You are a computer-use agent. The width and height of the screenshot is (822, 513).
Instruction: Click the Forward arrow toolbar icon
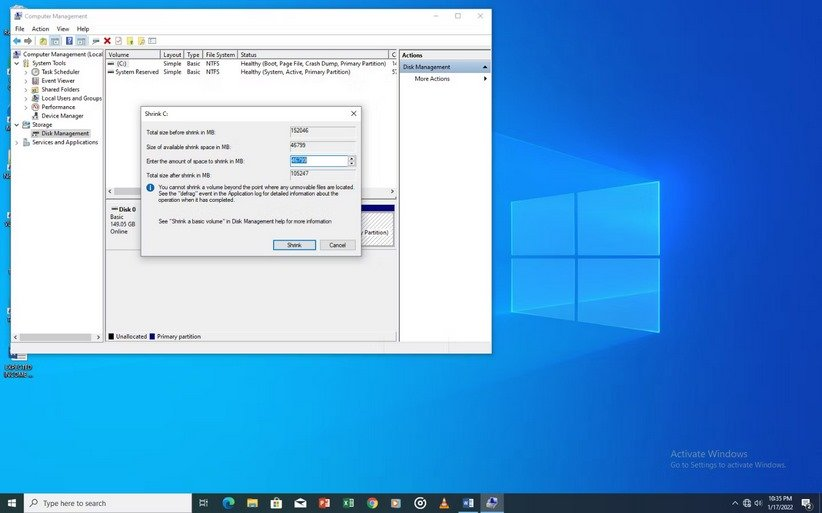point(28,41)
